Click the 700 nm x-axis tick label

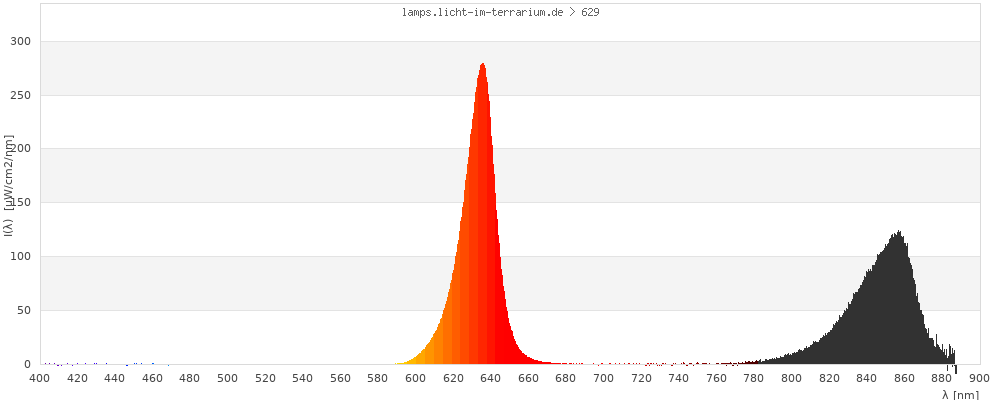(604, 378)
